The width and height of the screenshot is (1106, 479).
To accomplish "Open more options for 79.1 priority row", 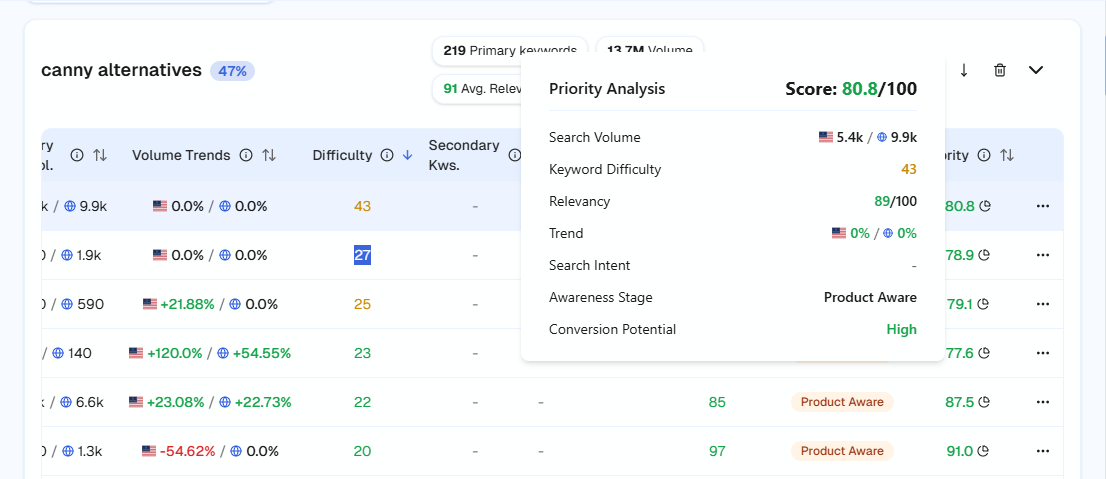I will coord(1043,304).
